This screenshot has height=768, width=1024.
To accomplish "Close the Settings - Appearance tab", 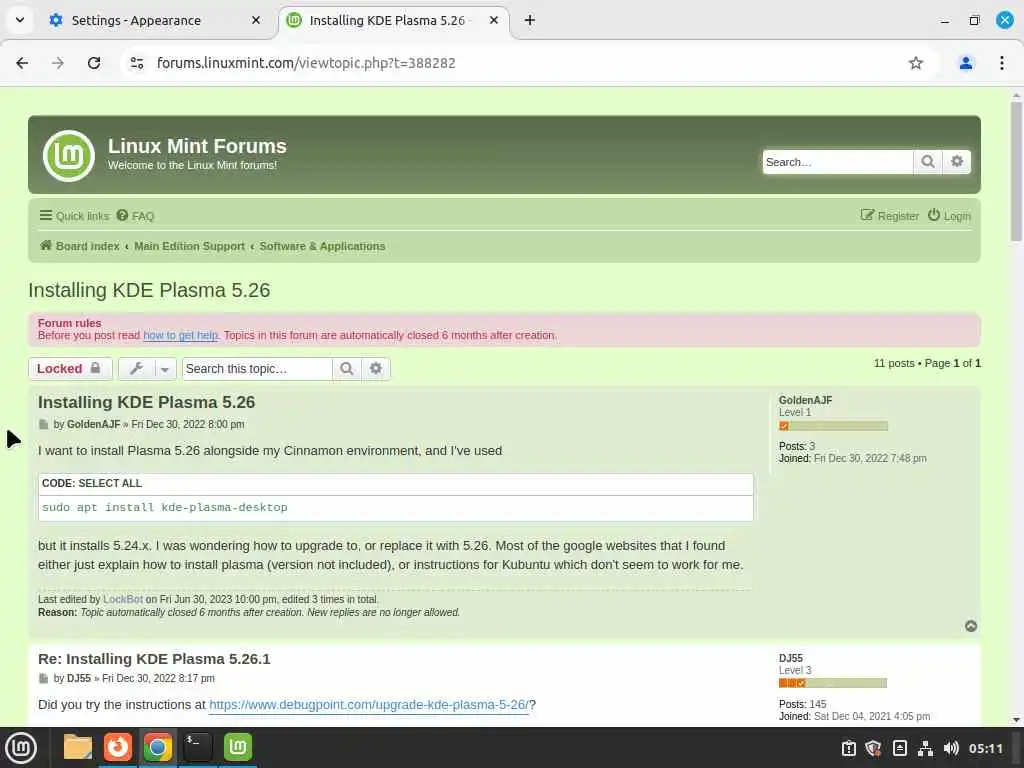I will (x=256, y=20).
